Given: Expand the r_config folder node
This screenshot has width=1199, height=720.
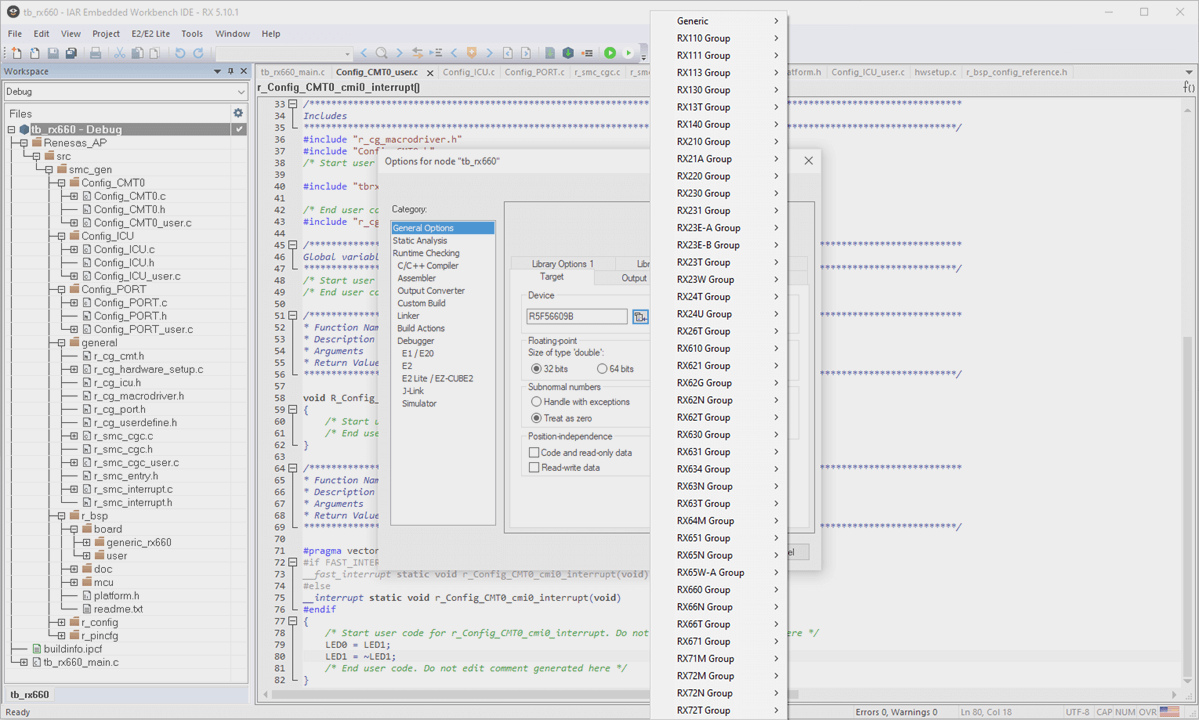Looking at the screenshot, I should pos(61,622).
